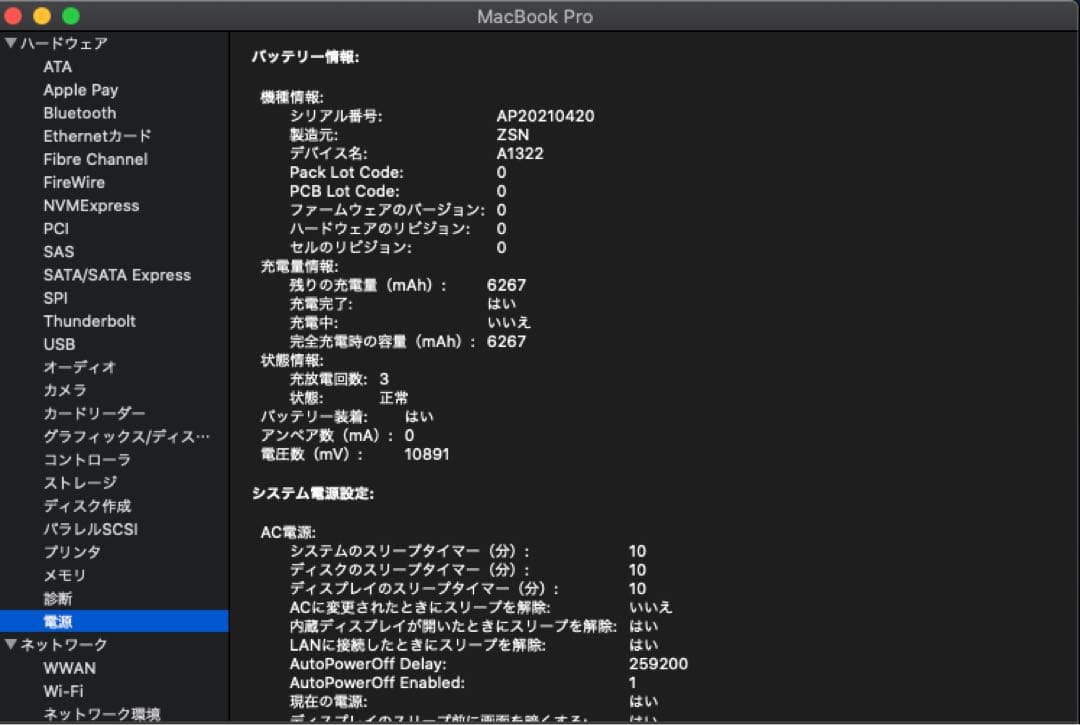Click the 残りの充電量 value 6267

pos(506,285)
